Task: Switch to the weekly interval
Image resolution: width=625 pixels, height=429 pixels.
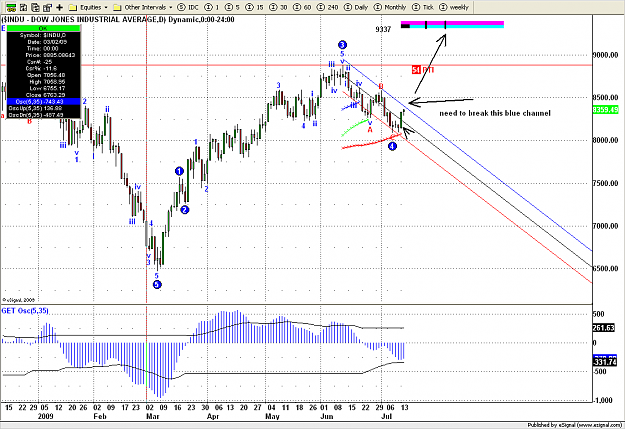Action: [x=454, y=7]
